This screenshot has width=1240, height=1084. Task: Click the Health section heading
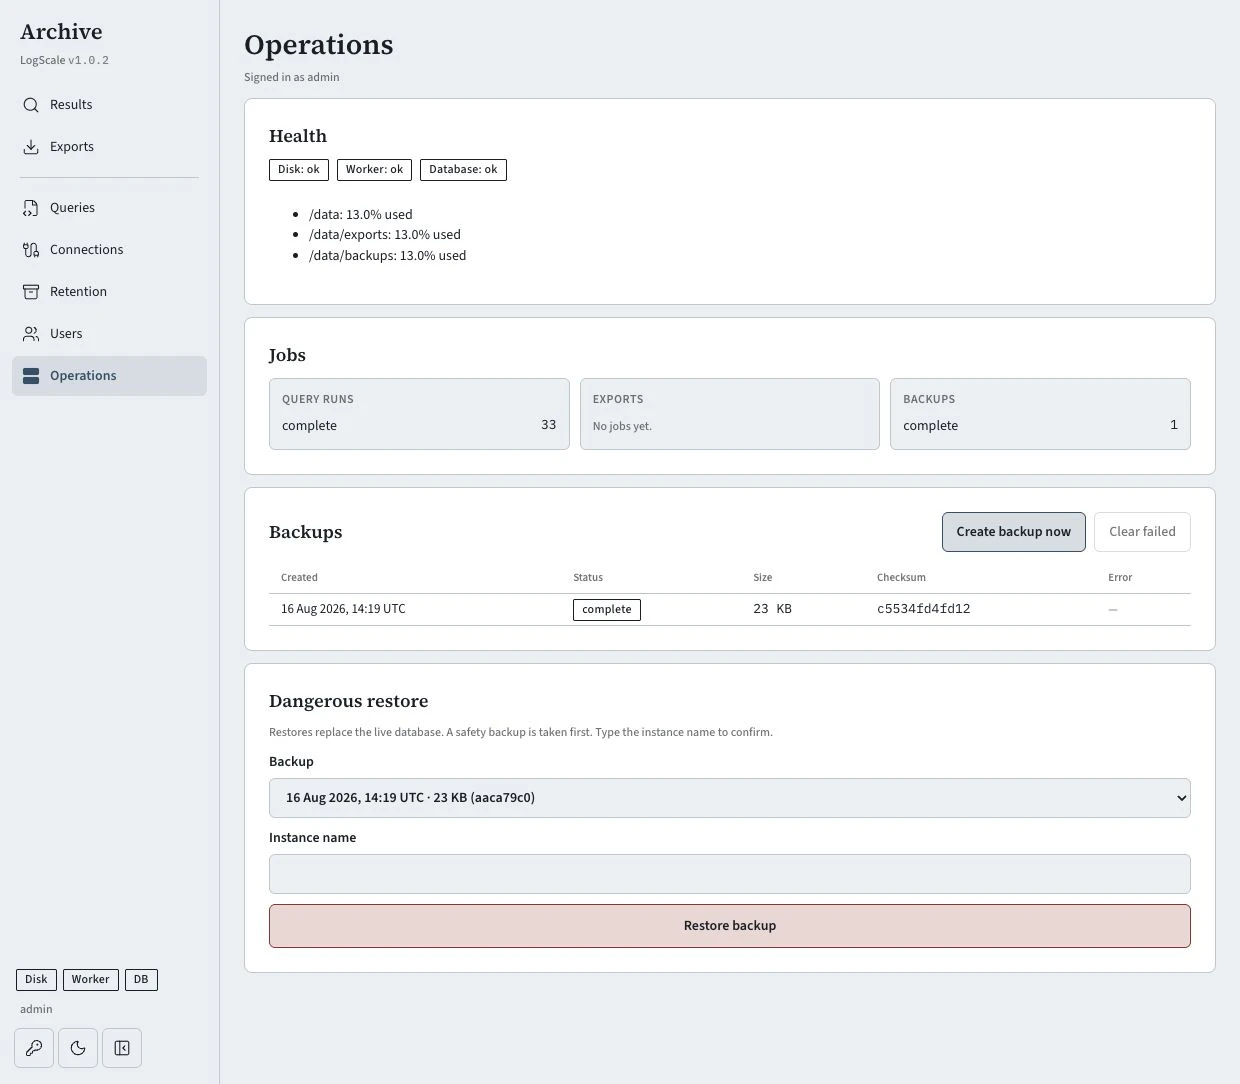coord(298,137)
